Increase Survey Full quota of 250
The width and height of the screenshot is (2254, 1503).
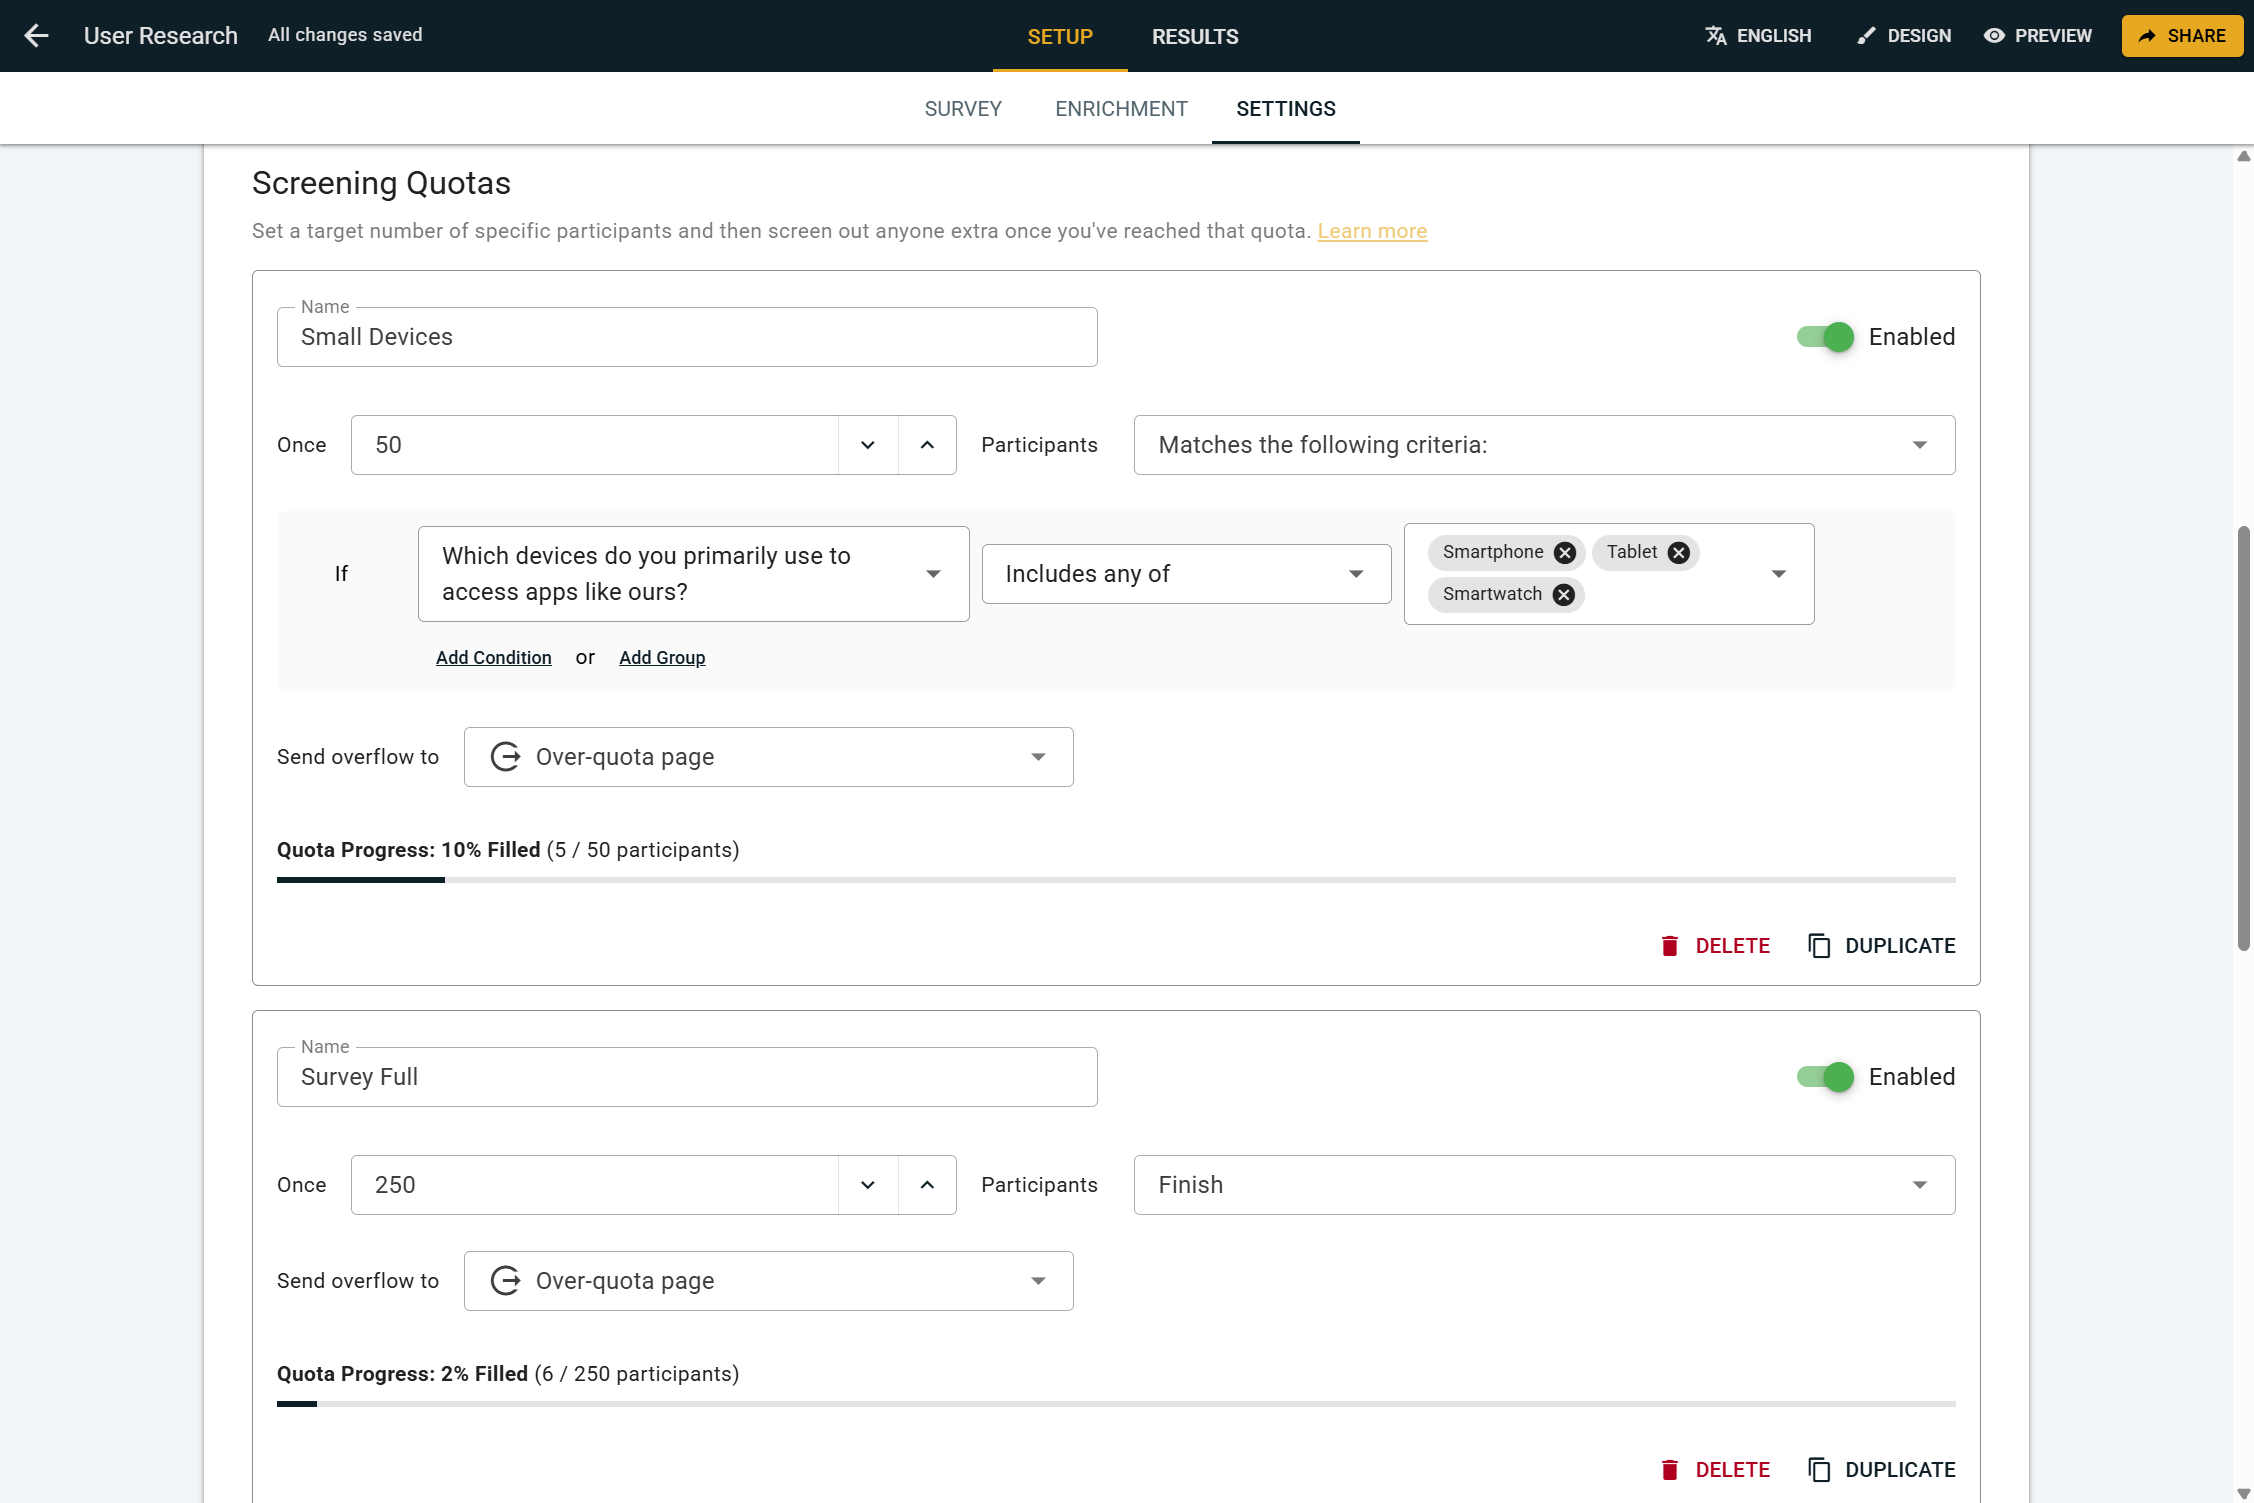(927, 1185)
